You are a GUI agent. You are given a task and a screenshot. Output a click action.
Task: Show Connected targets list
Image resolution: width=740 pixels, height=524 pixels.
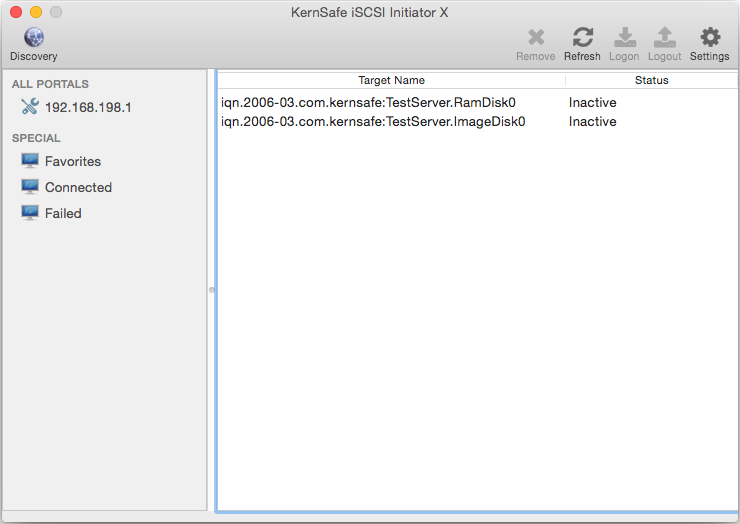(x=78, y=187)
